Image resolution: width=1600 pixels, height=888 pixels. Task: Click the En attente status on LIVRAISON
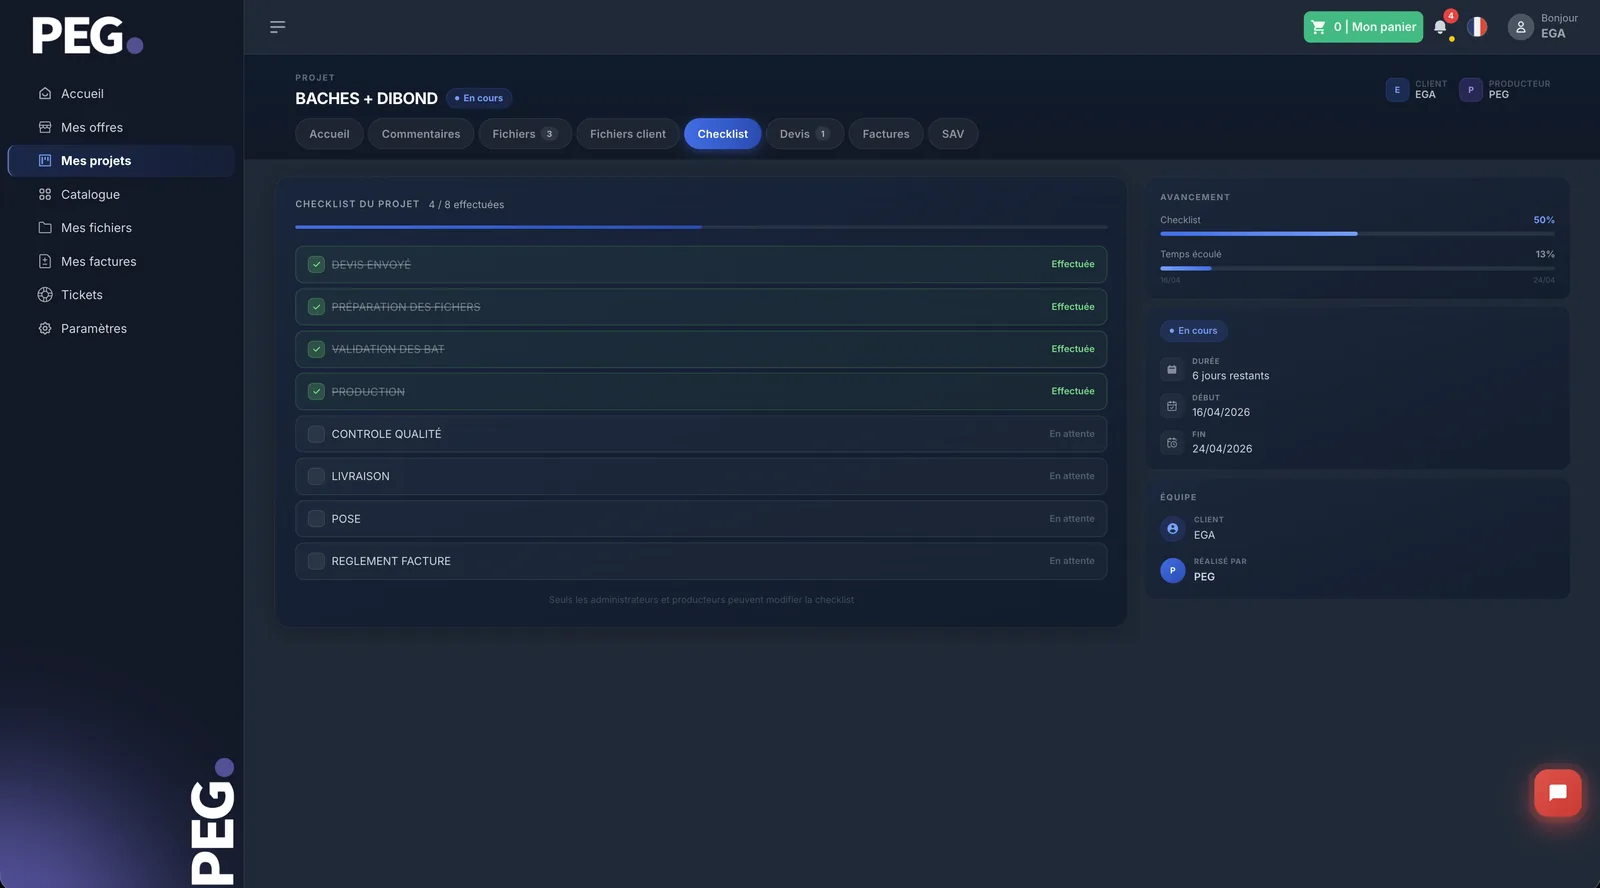click(1072, 476)
